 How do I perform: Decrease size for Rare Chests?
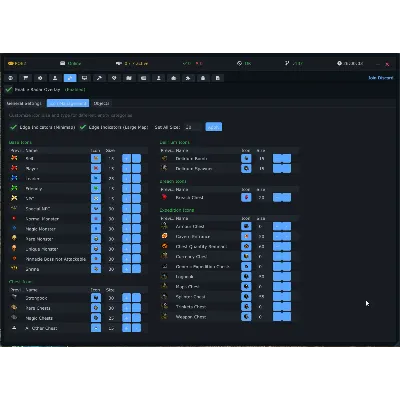click(x=136, y=308)
